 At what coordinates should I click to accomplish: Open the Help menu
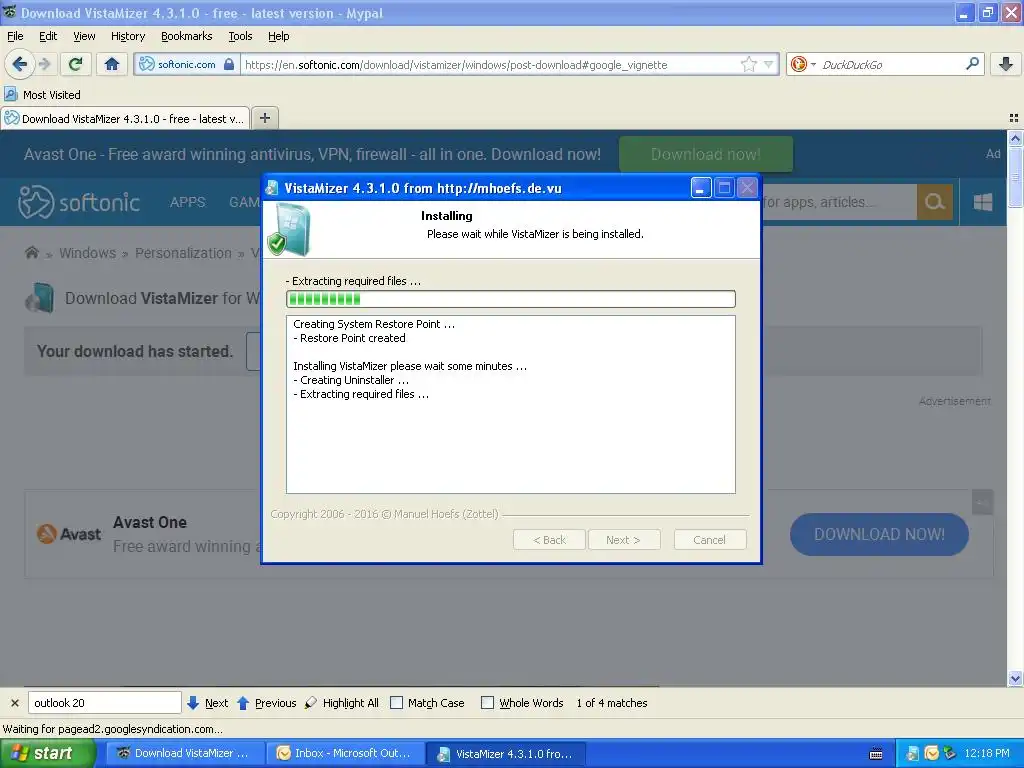278,36
